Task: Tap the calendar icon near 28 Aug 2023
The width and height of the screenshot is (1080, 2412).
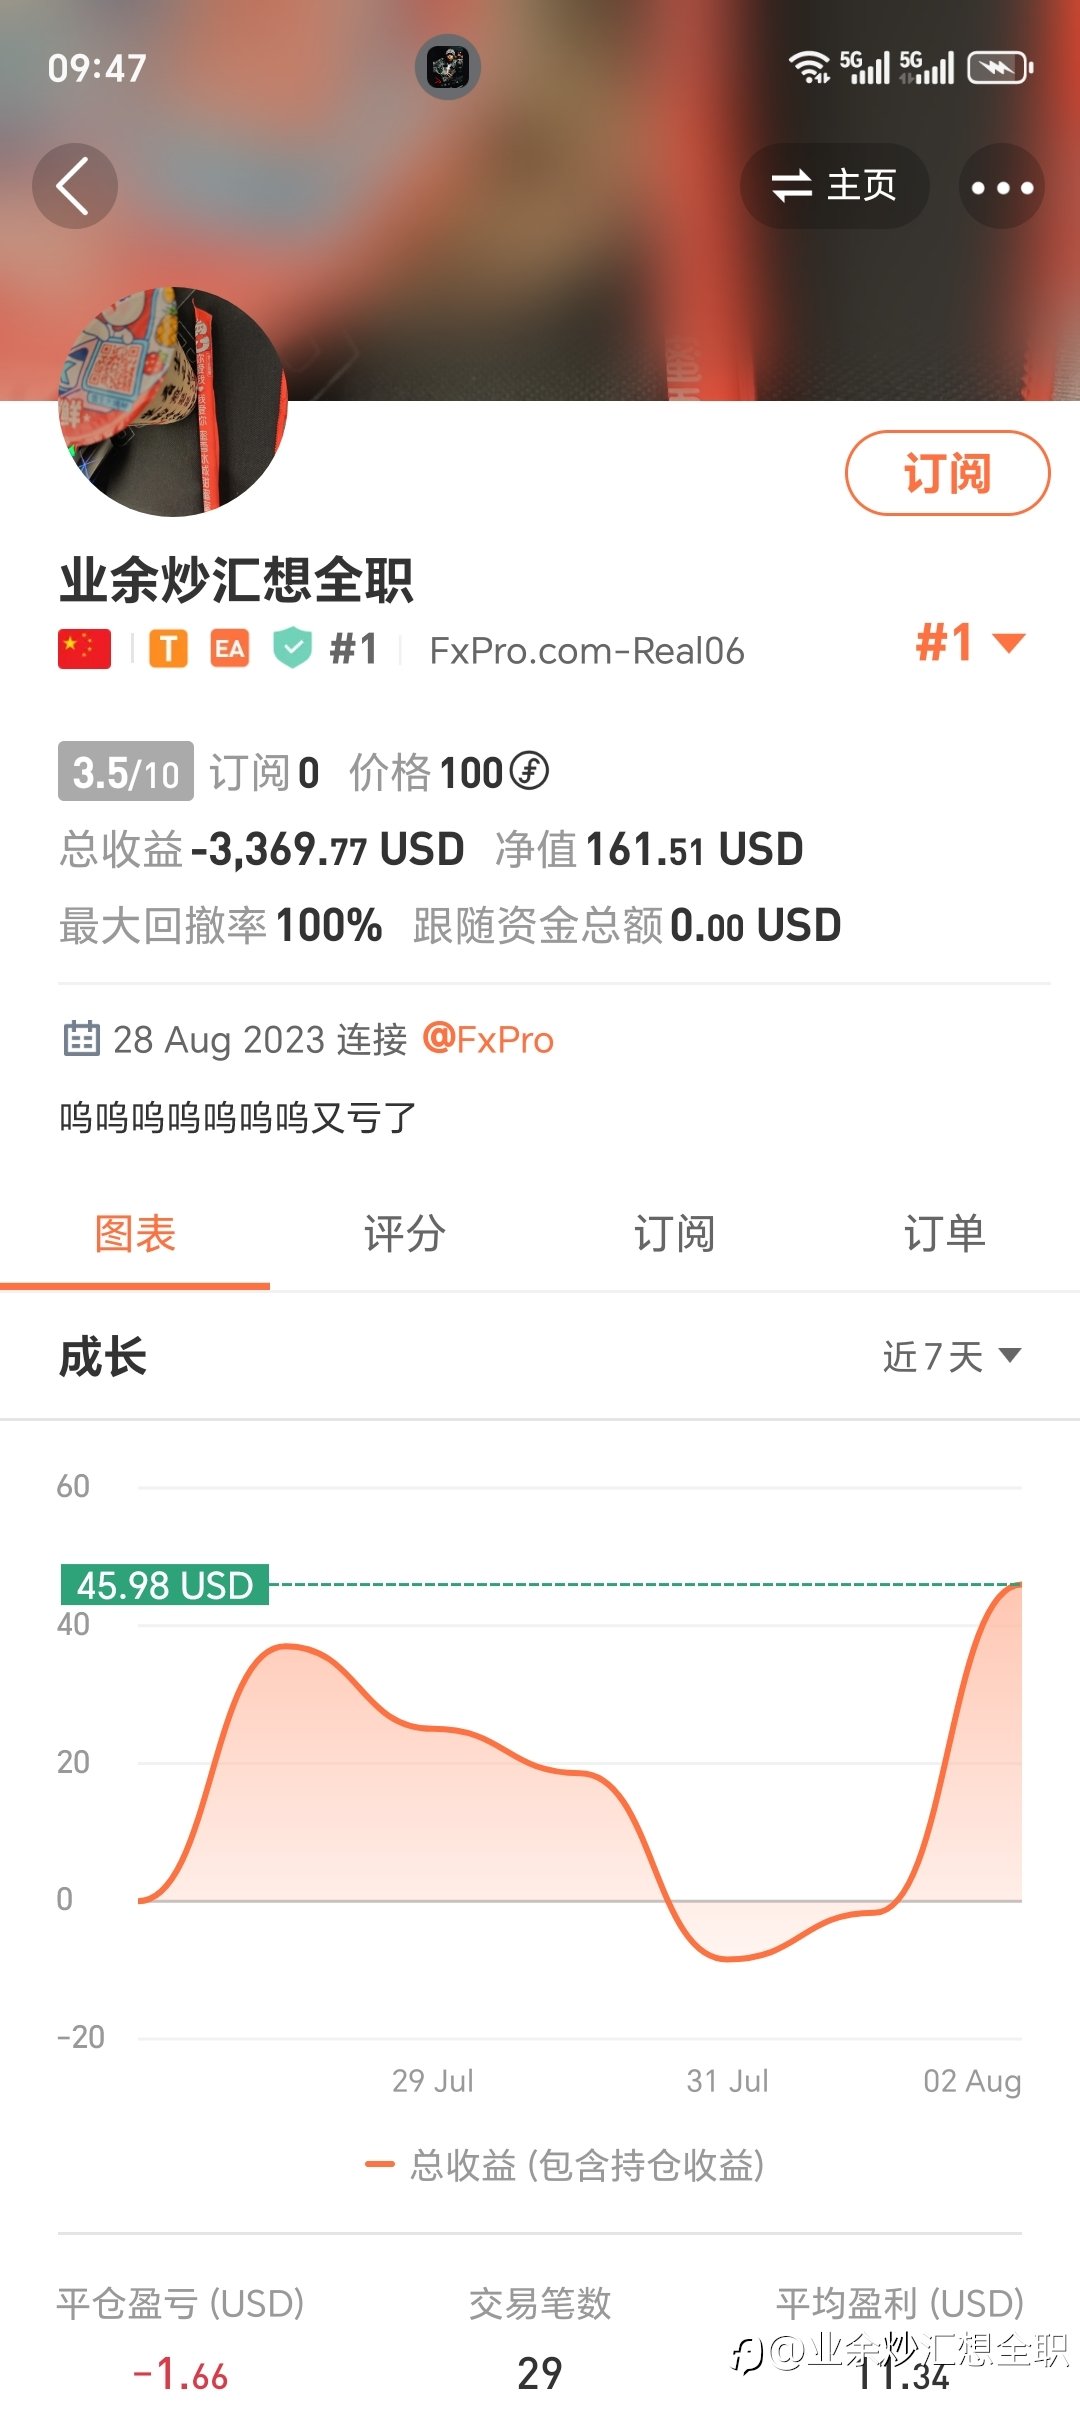Action: (x=81, y=1039)
